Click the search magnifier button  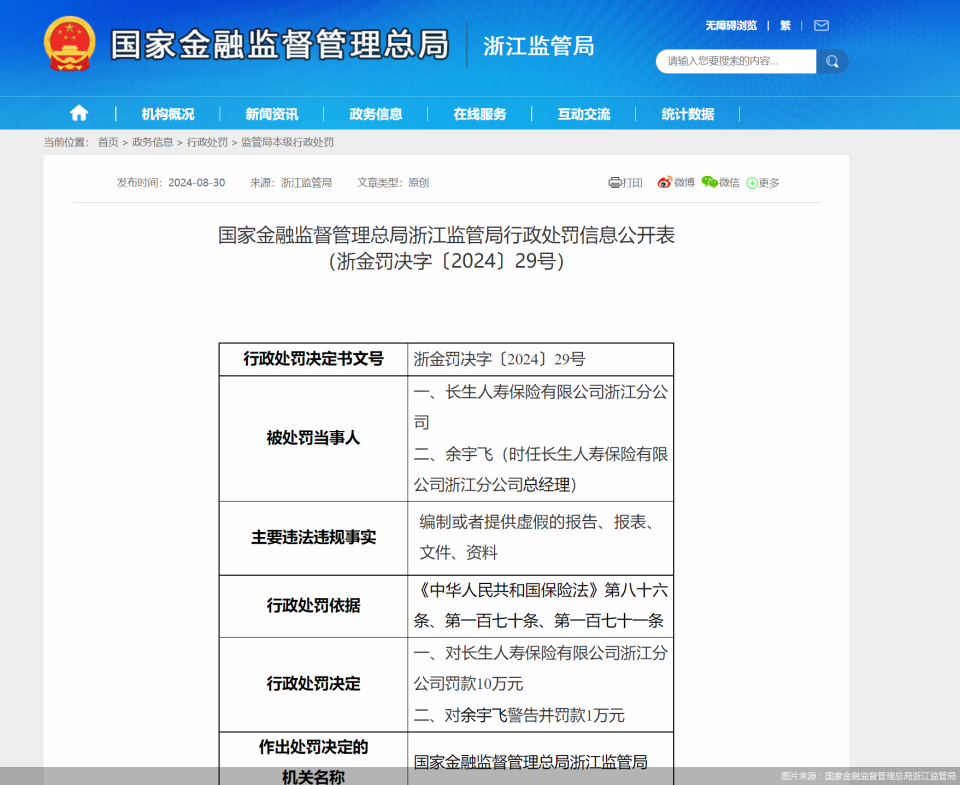click(832, 61)
